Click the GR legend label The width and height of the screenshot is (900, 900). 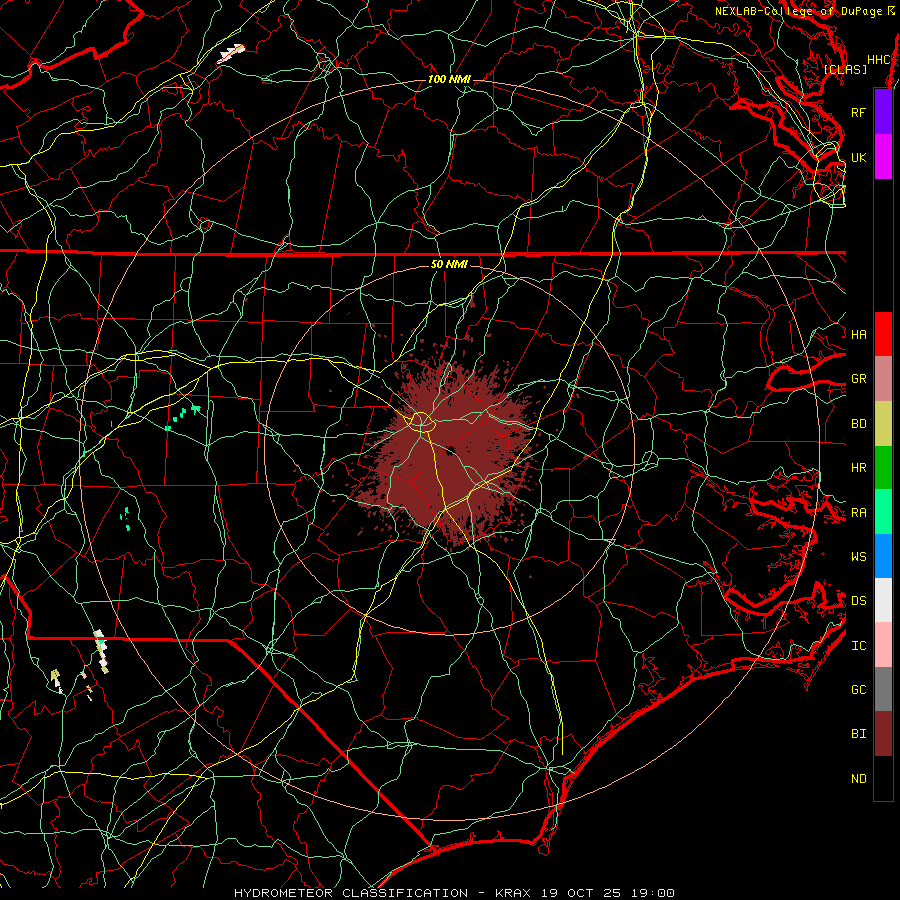[x=858, y=379]
